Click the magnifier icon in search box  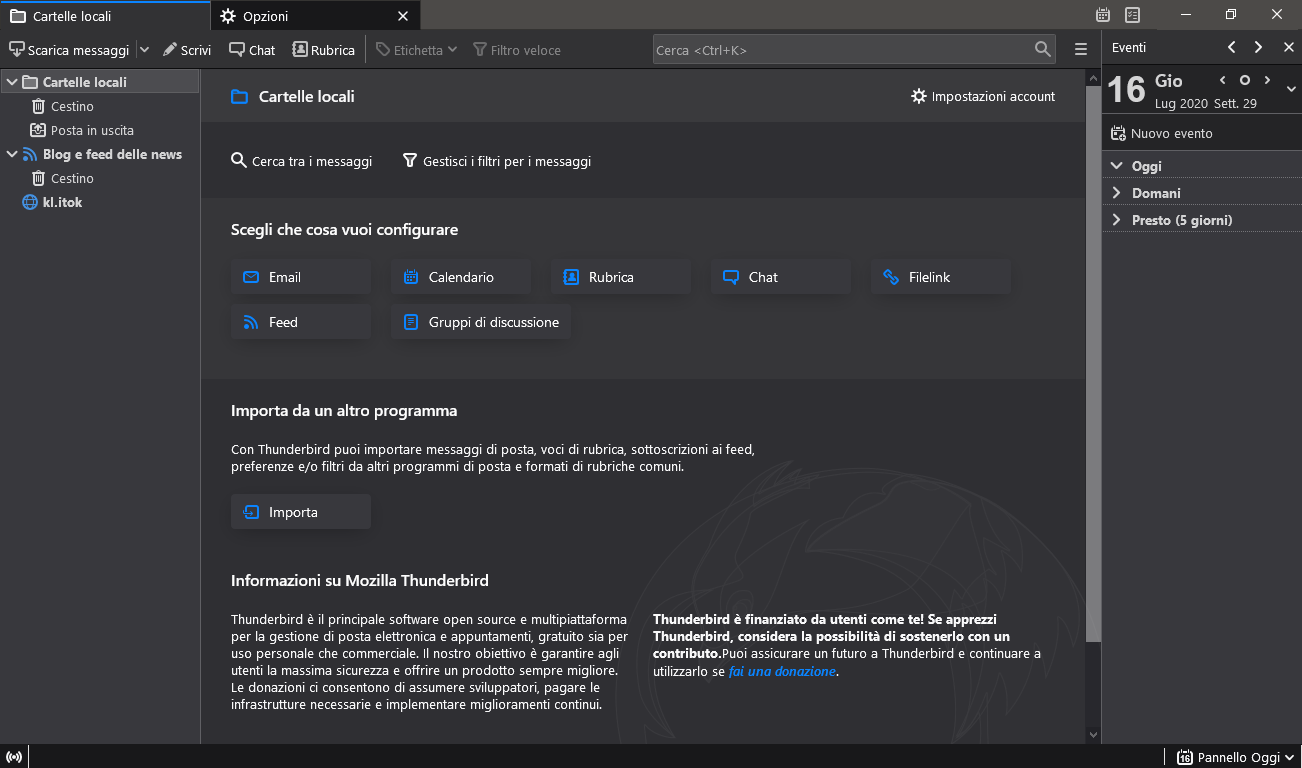point(1043,49)
